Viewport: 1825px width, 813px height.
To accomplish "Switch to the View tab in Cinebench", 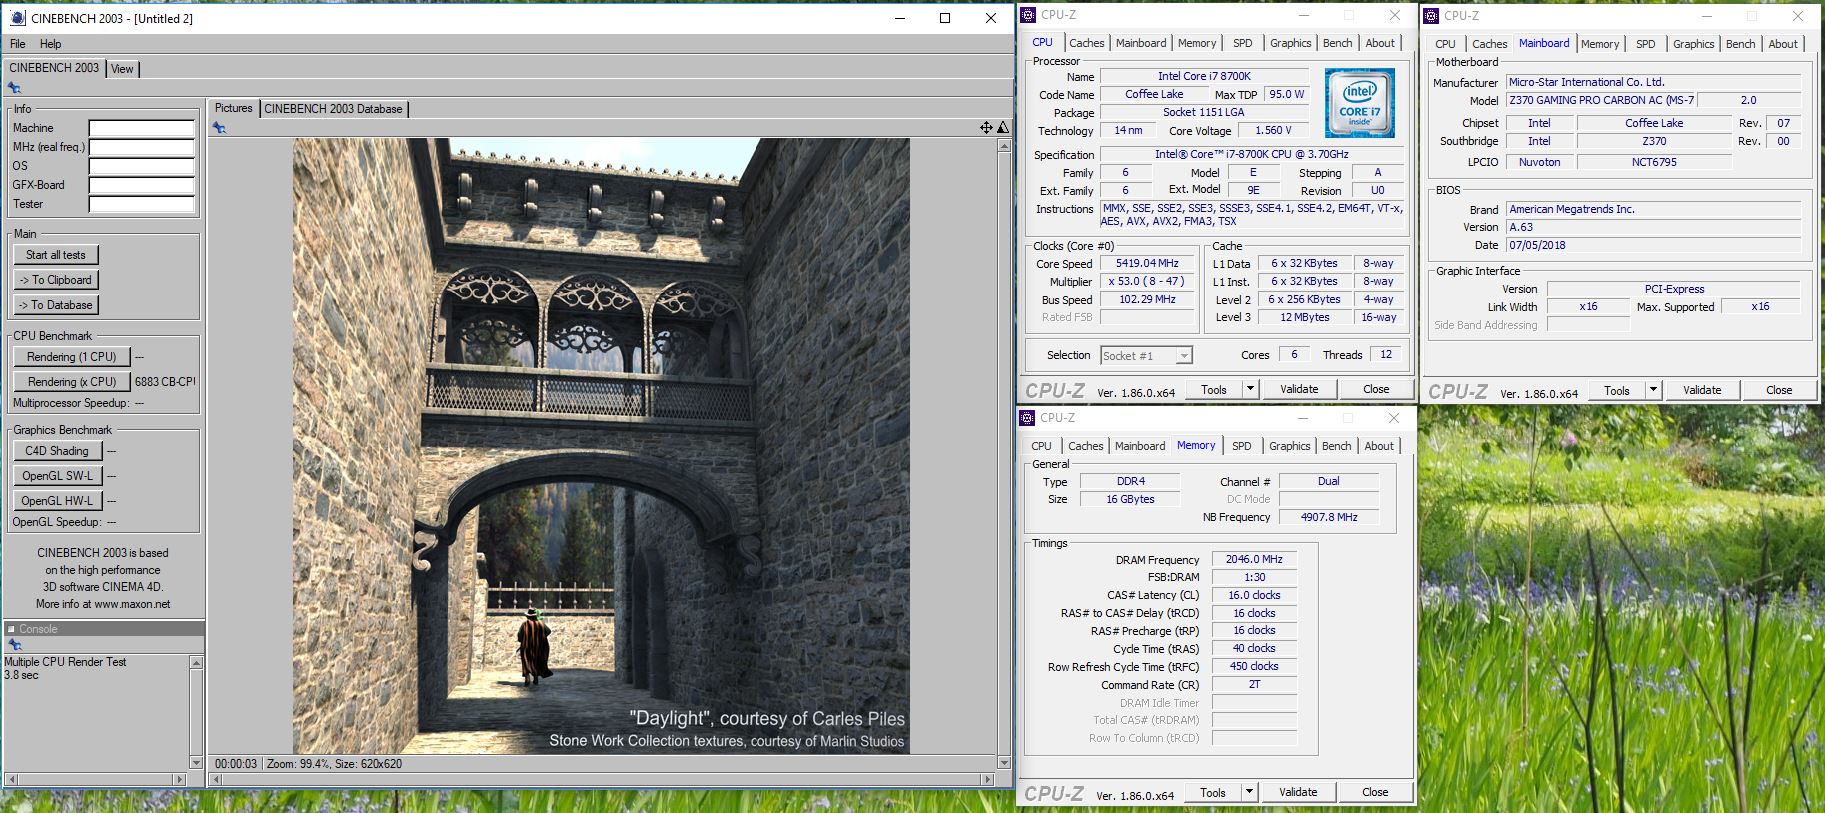I will [x=122, y=69].
